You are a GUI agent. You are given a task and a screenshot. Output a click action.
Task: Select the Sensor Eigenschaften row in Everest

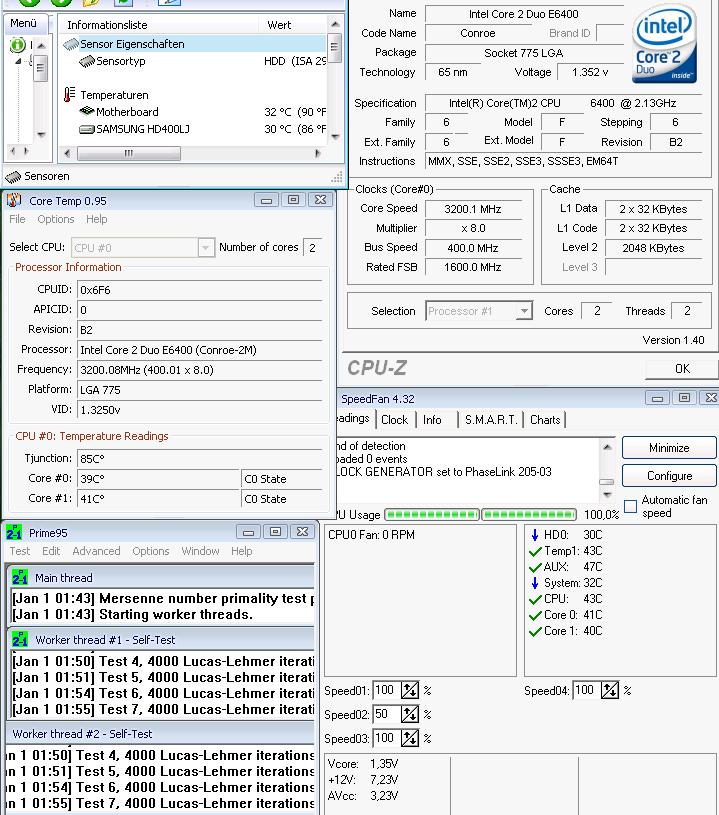pyautogui.click(x=193, y=44)
